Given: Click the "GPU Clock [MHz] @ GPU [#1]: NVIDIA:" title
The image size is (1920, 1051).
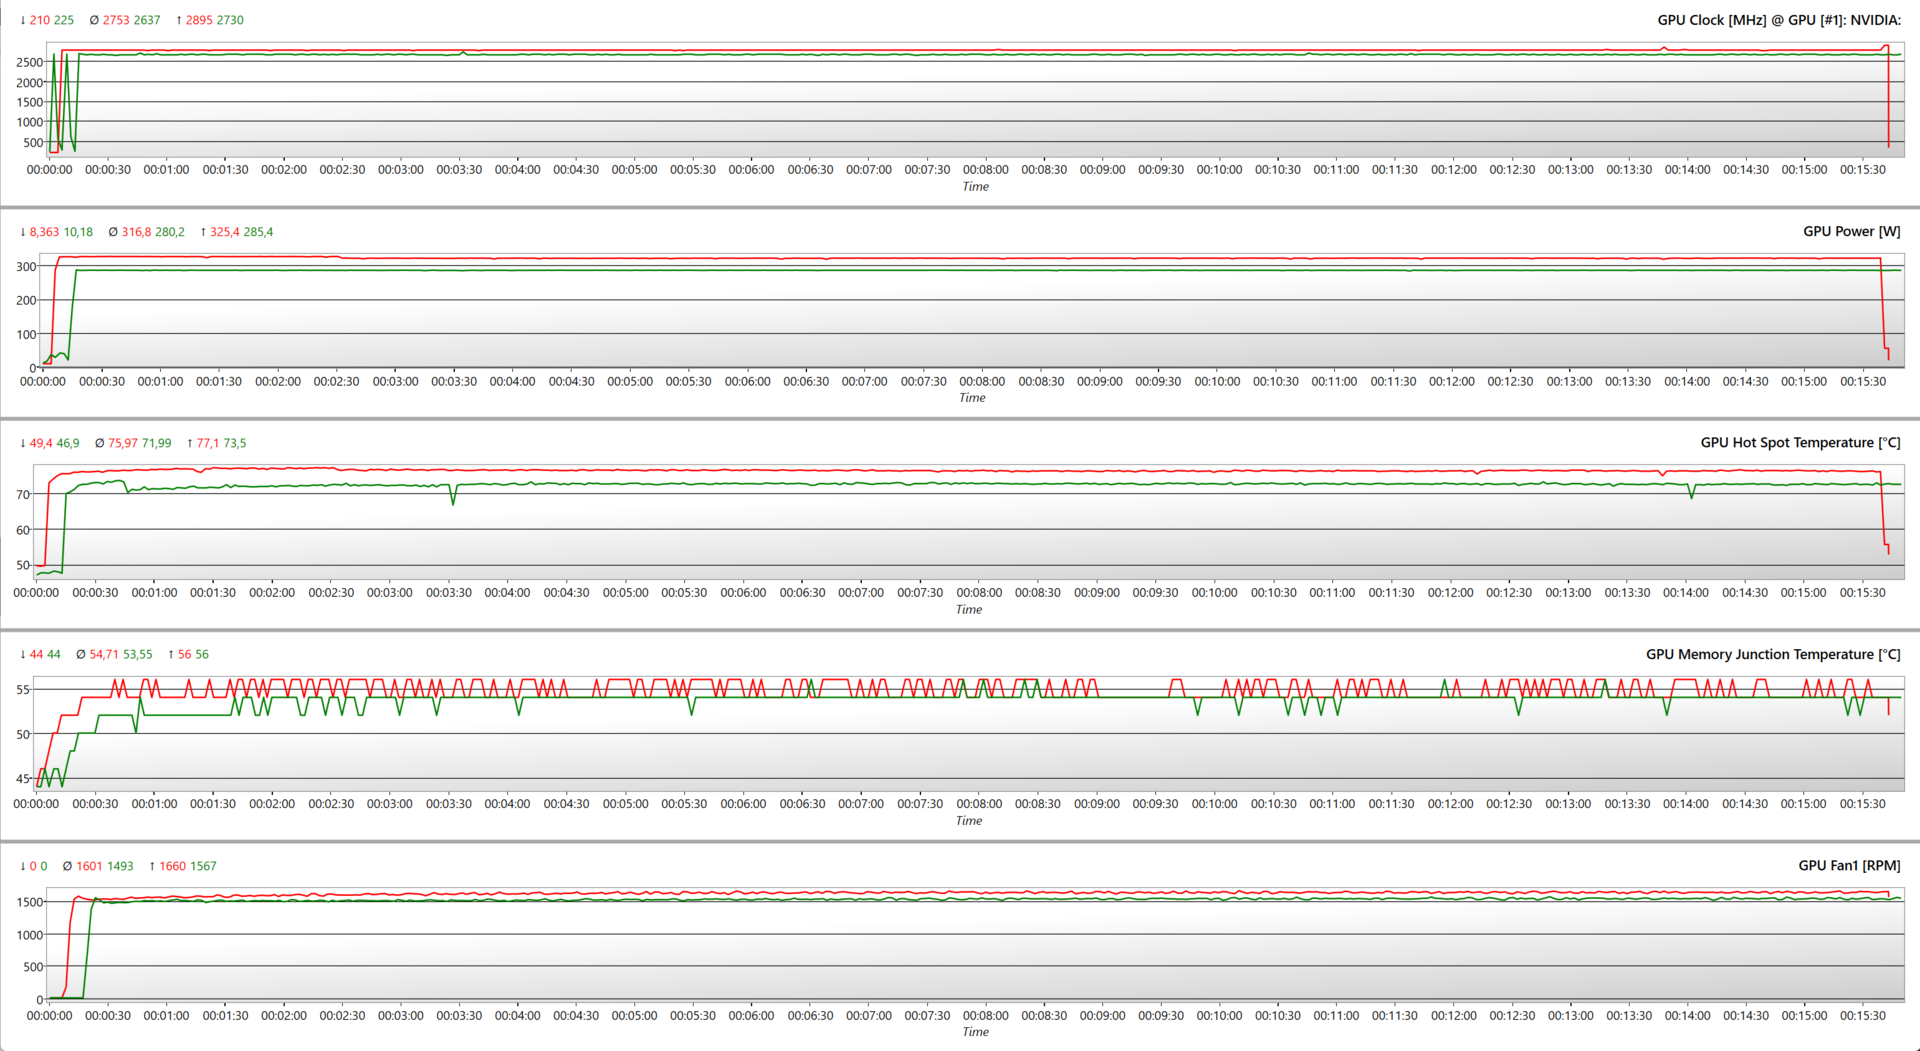Looking at the screenshot, I should [x=1779, y=20].
